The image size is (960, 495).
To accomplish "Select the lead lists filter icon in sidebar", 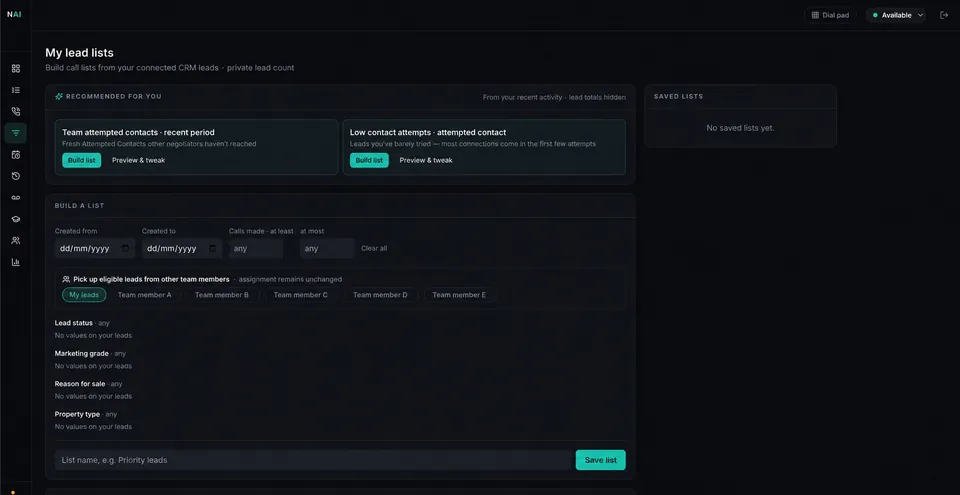I will click(16, 133).
